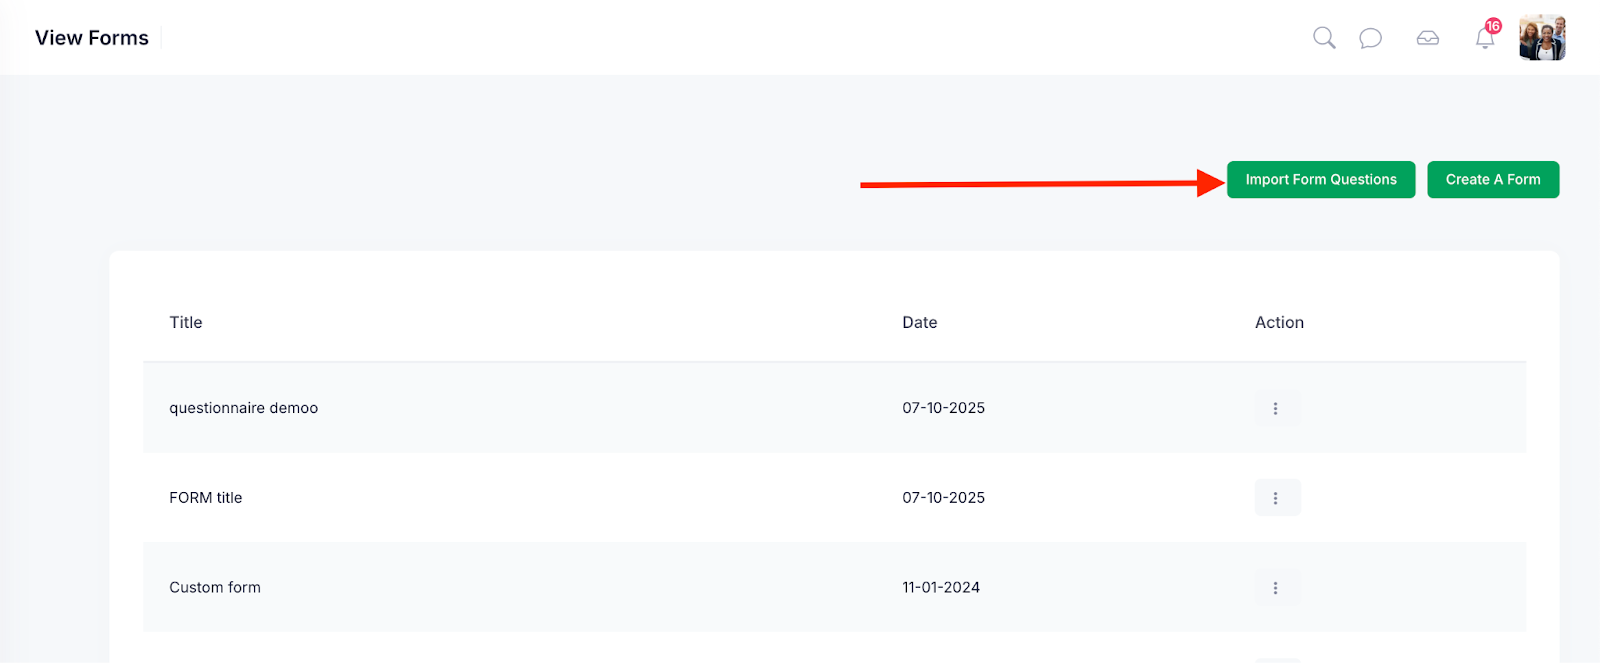1600x663 pixels.
Task: Click Import Form Questions button
Action: click(x=1321, y=180)
